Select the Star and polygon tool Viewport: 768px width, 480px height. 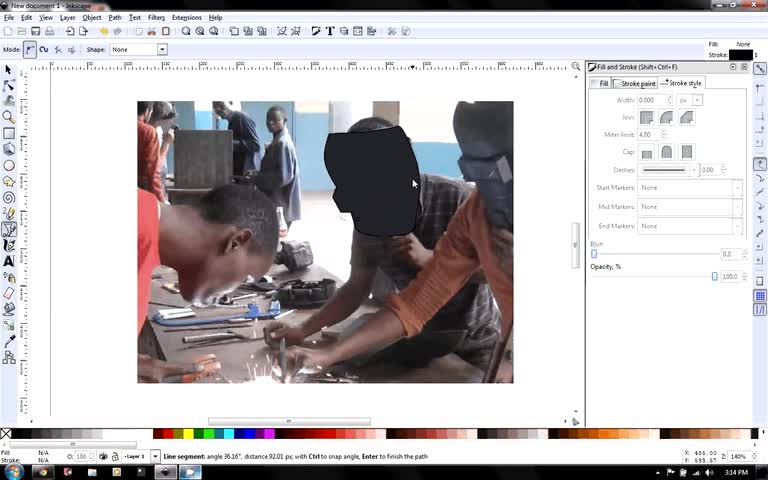click(x=8, y=182)
